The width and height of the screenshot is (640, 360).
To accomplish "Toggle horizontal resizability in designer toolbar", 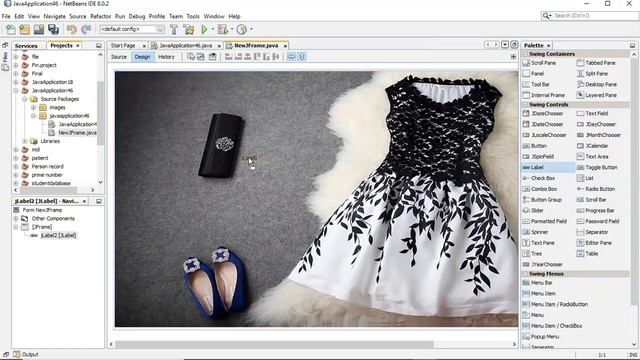I will click(291, 57).
